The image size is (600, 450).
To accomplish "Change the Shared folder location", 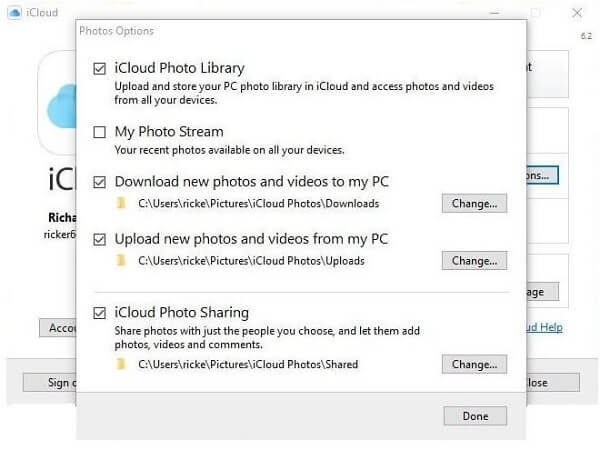I will click(x=474, y=364).
